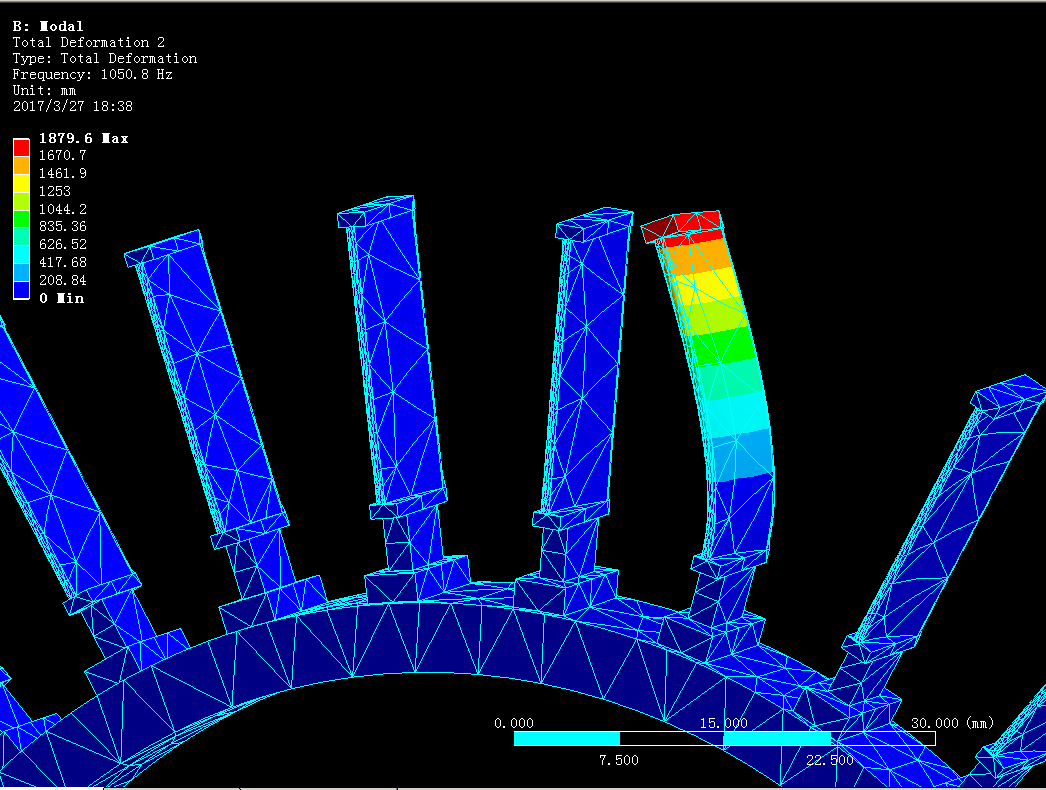The height and width of the screenshot is (790, 1046).
Task: Click the Frequency: 1050.8 Hz text
Action: 92,74
